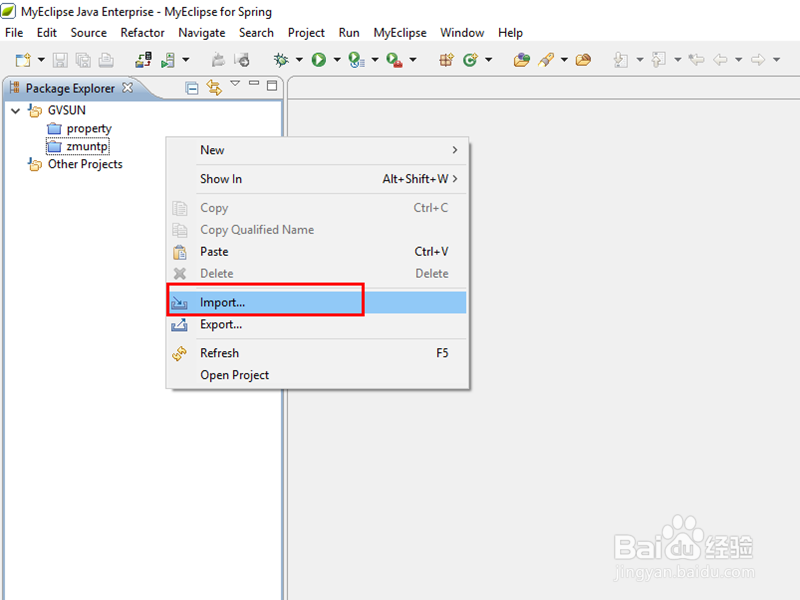This screenshot has width=800, height=600.
Task: Click the Run Last Tool icon
Action: pos(357,60)
